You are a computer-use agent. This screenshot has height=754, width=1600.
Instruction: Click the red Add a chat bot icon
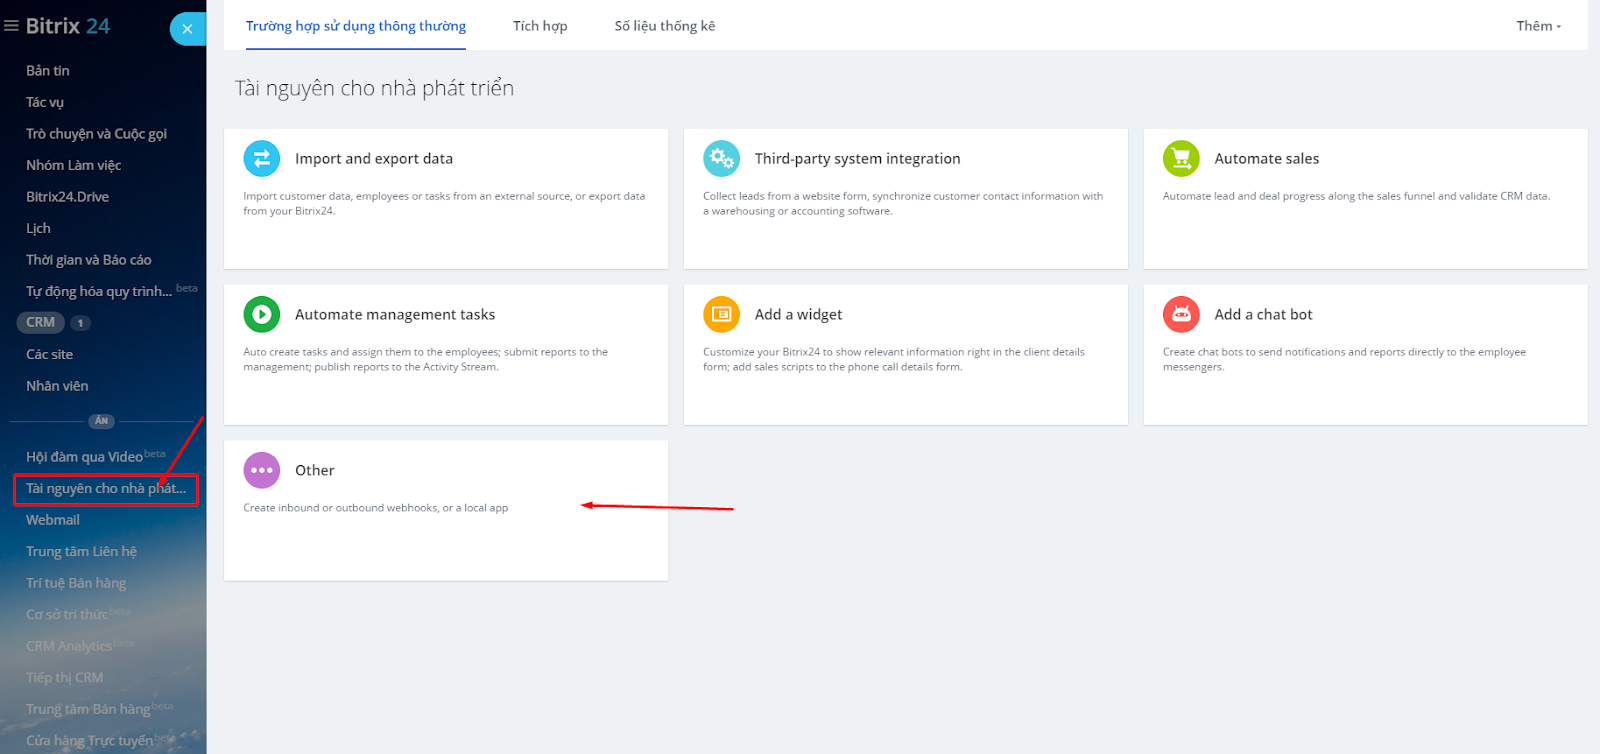pos(1181,314)
